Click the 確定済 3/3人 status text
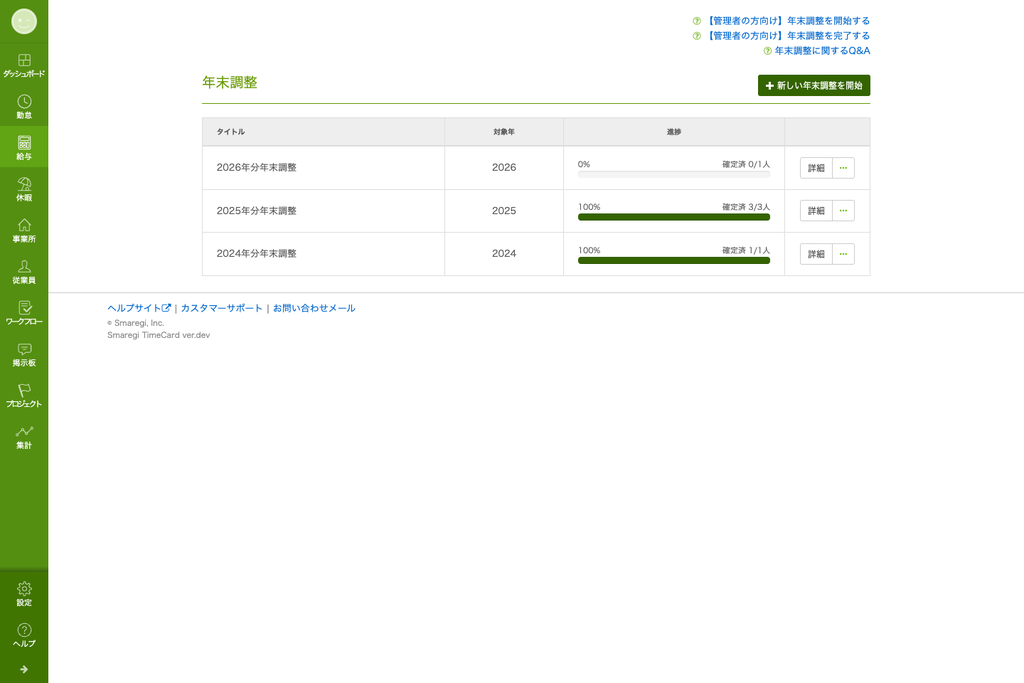 click(x=746, y=207)
